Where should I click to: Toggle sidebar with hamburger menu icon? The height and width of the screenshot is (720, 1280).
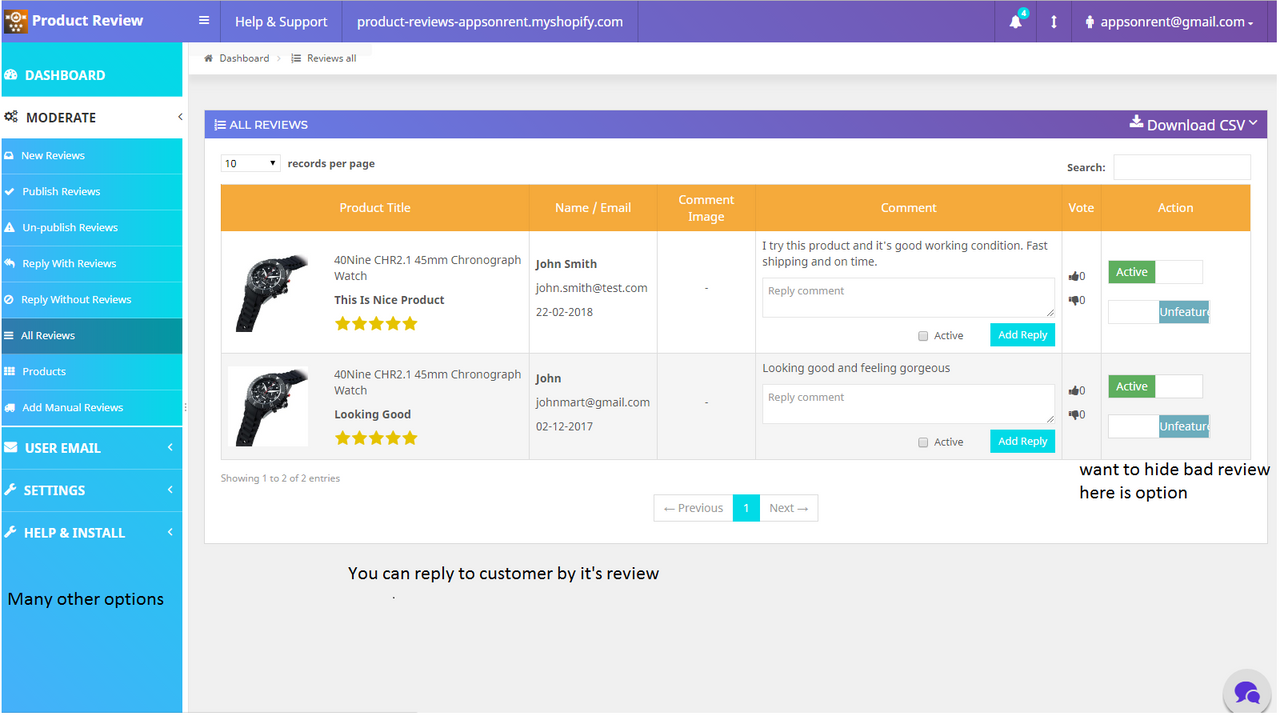(x=204, y=21)
